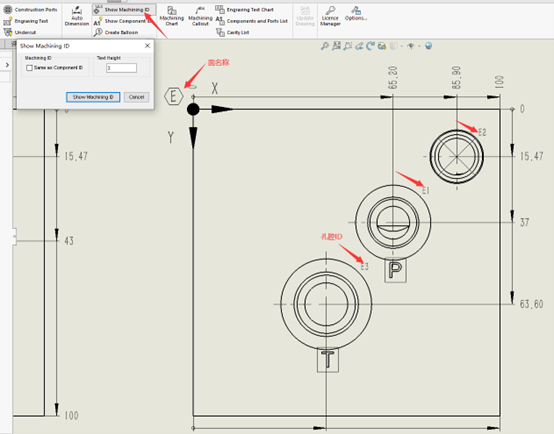Open the Engraving Text Chart
The image size is (554, 434).
(x=244, y=10)
